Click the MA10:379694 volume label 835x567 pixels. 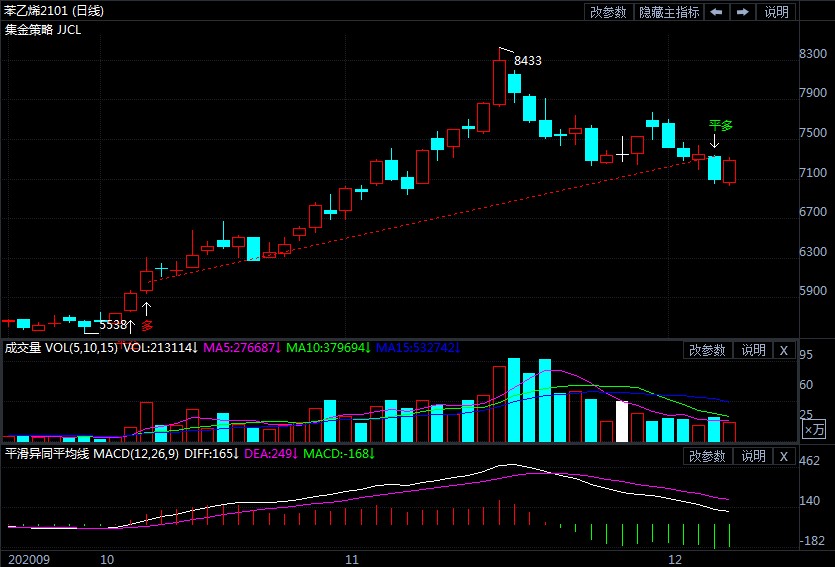tap(328, 348)
